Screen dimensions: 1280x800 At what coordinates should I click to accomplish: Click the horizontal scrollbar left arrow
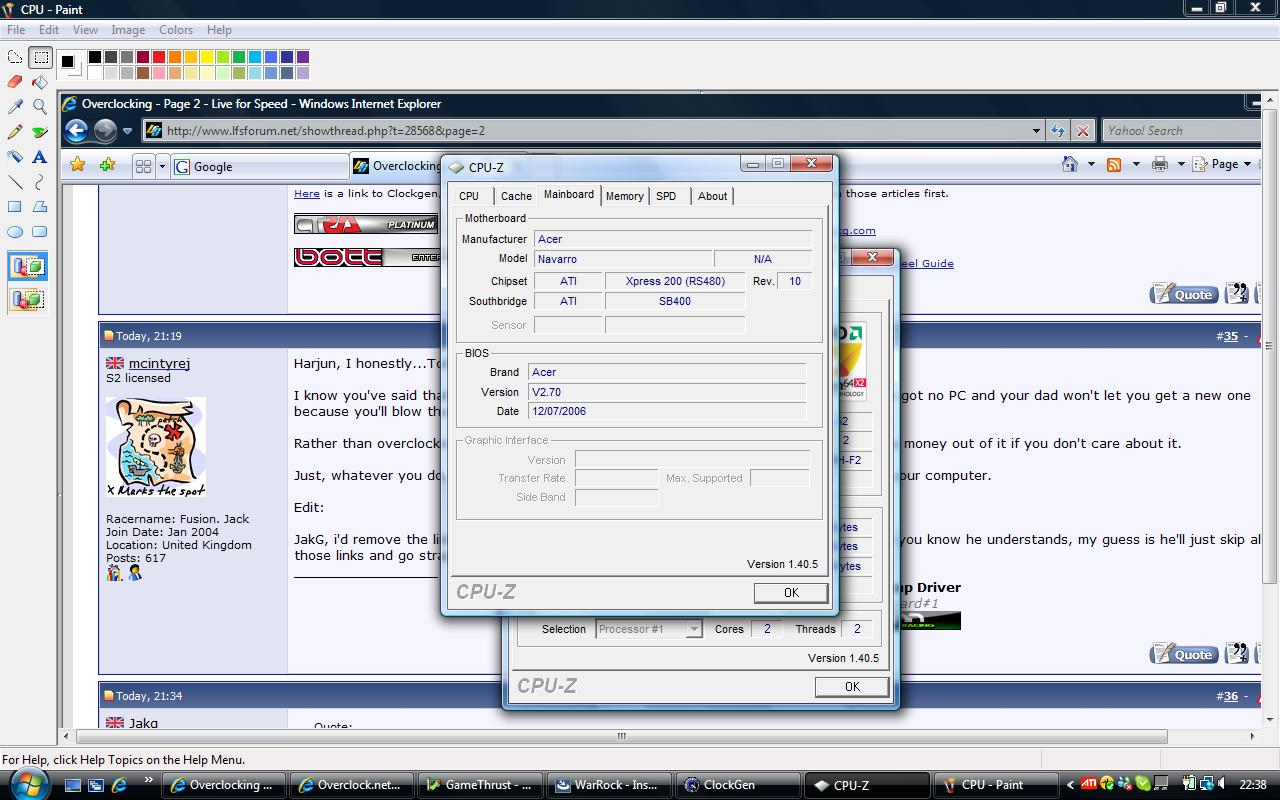[x=67, y=737]
